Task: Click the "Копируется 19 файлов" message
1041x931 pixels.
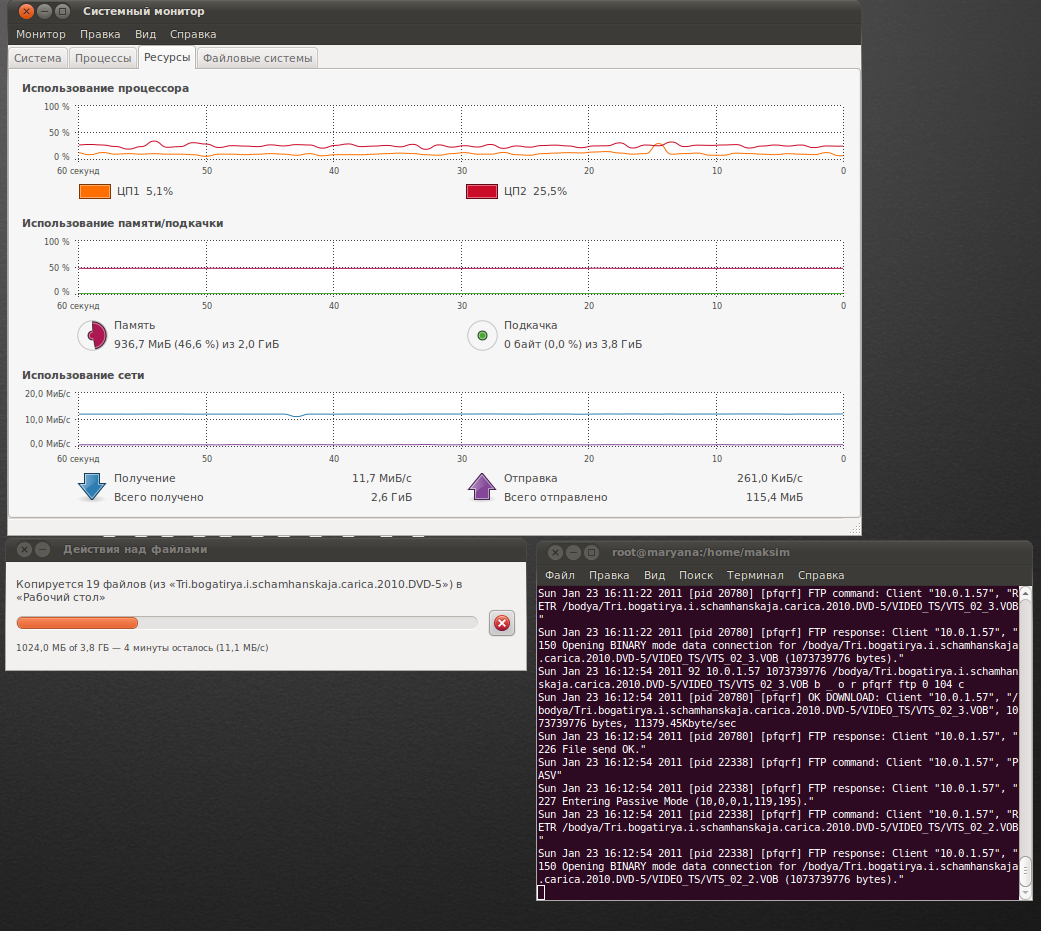Action: 239,591
